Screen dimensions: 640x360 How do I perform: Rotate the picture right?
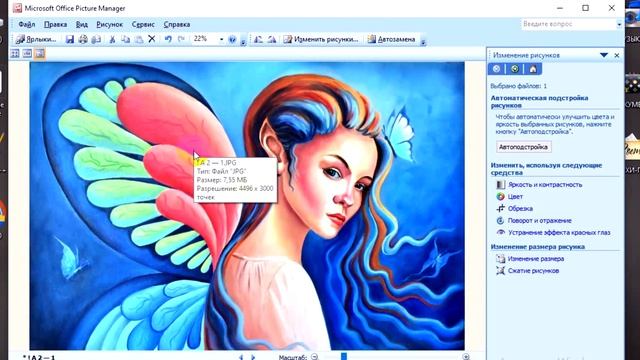[272, 39]
